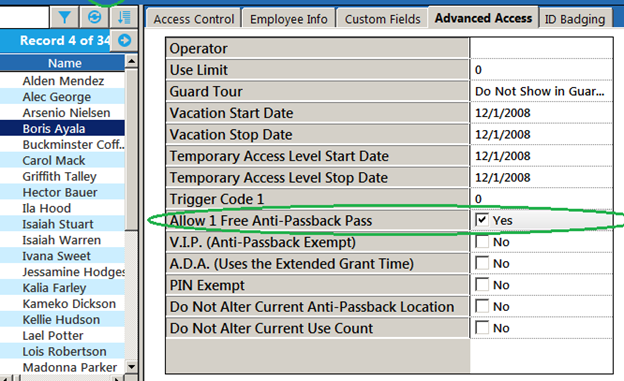This screenshot has height=381, width=624.
Task: Select Kameko Dickson in the list
Action: point(62,304)
